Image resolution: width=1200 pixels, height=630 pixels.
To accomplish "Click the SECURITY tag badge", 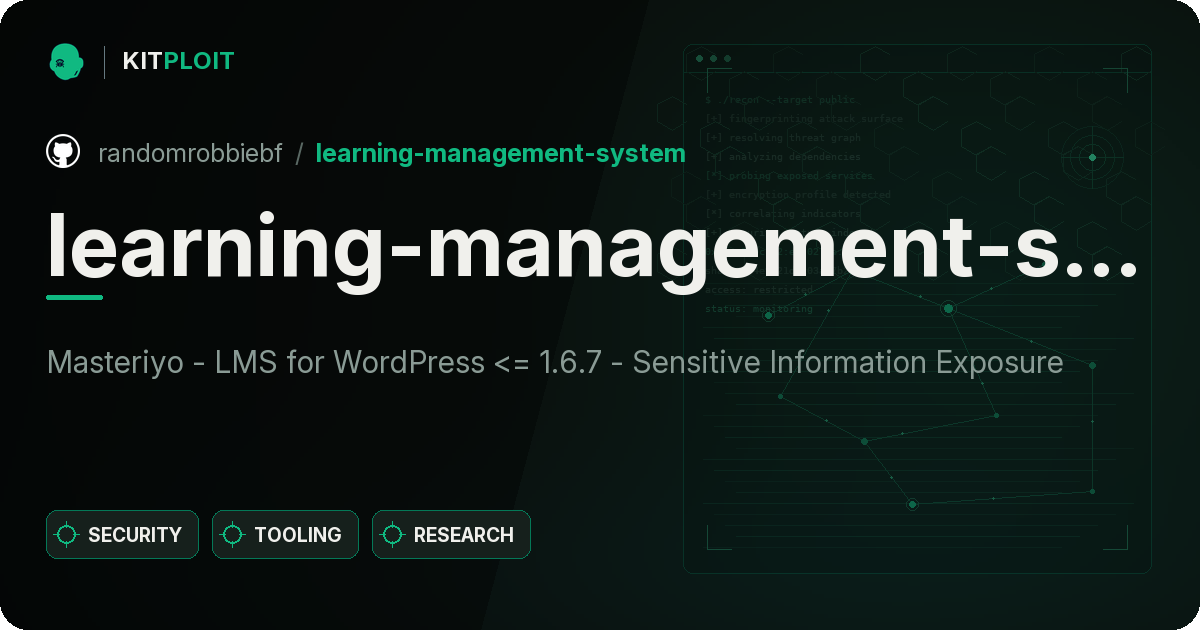I will pyautogui.click(x=122, y=535).
